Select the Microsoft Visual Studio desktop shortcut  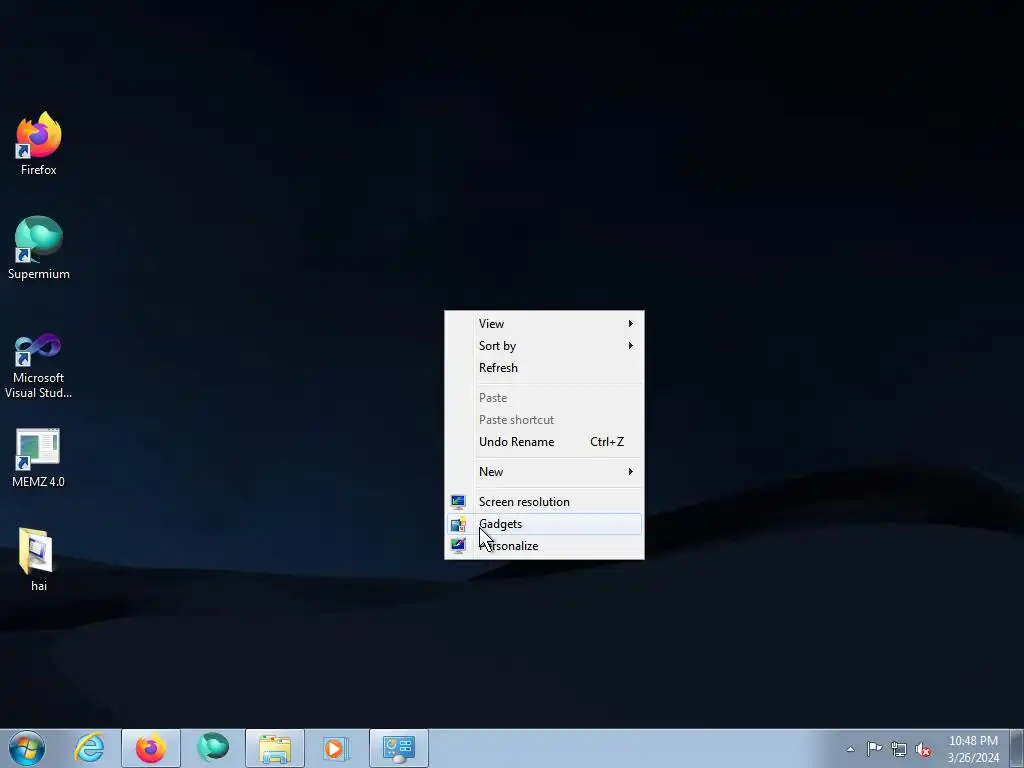click(39, 366)
